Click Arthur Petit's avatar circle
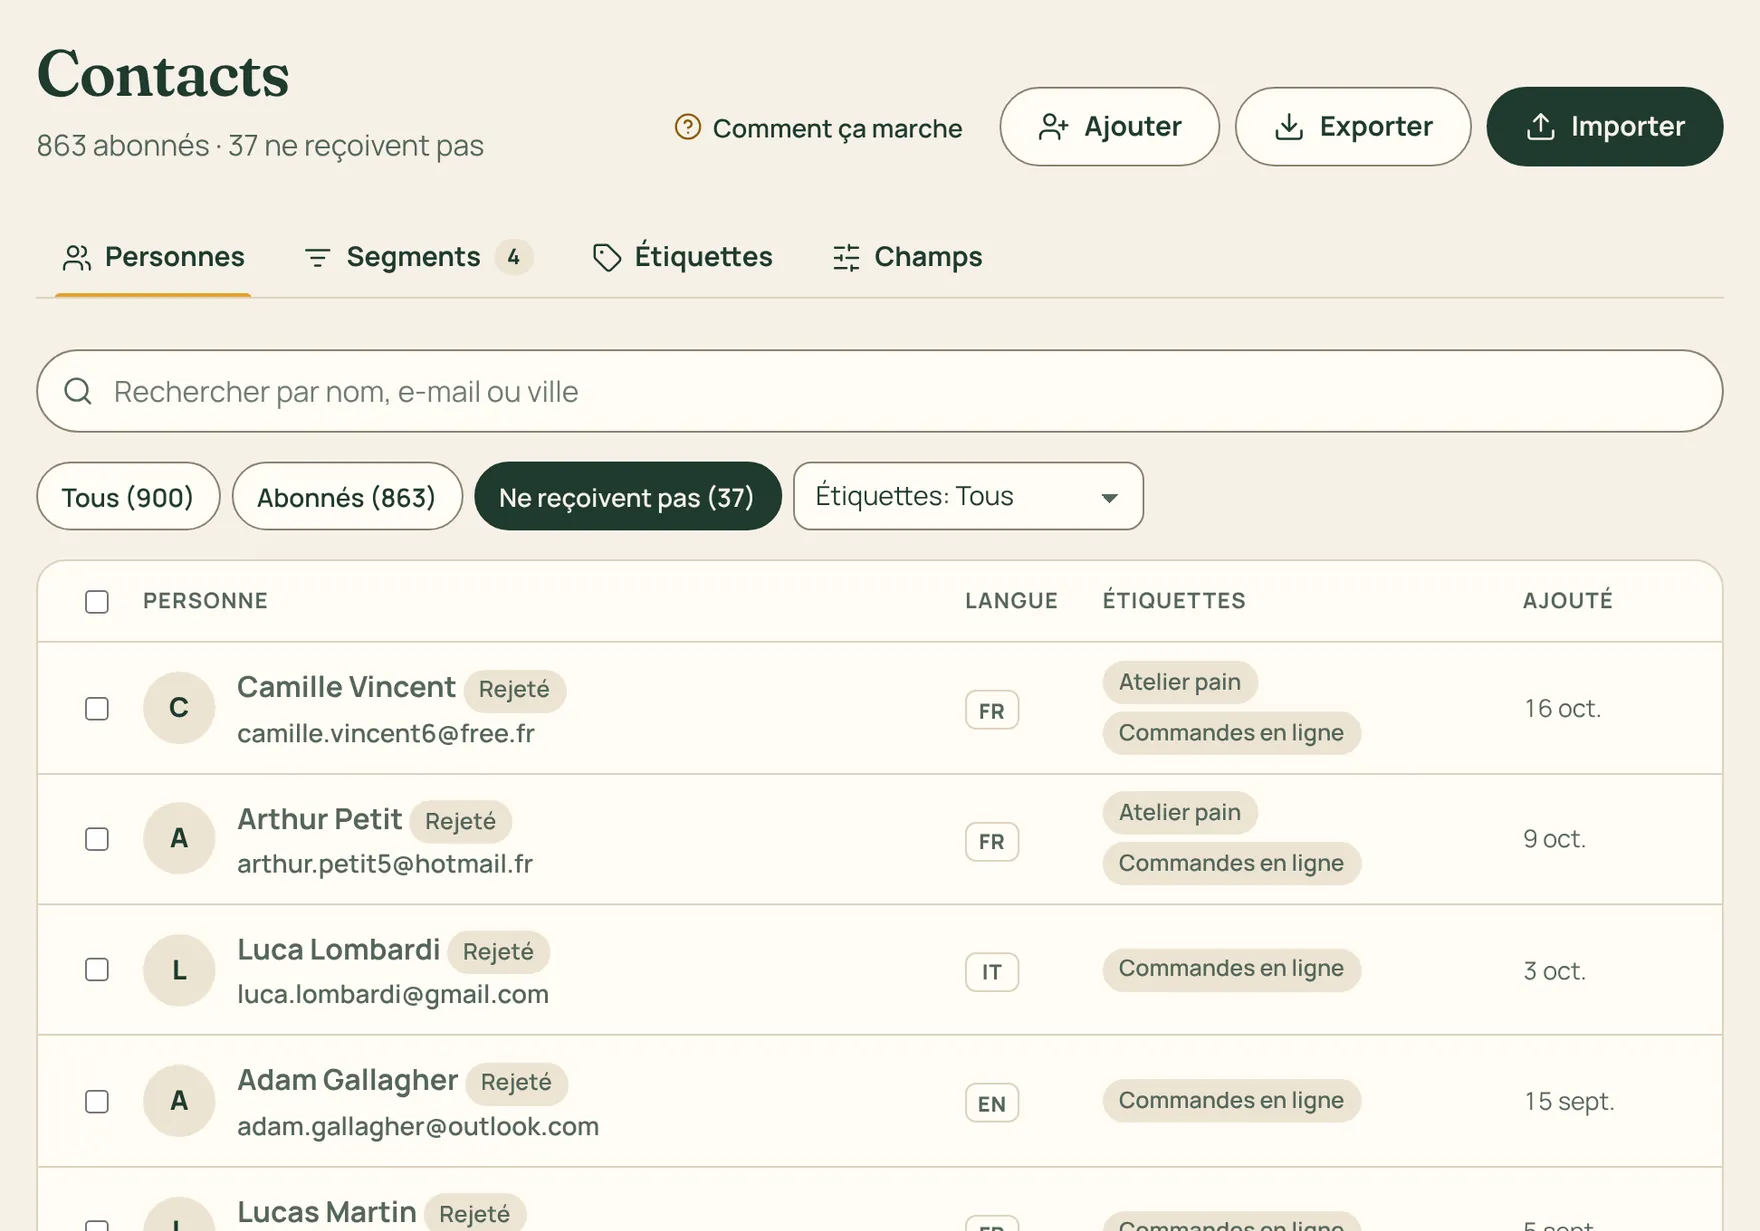 [x=179, y=838]
